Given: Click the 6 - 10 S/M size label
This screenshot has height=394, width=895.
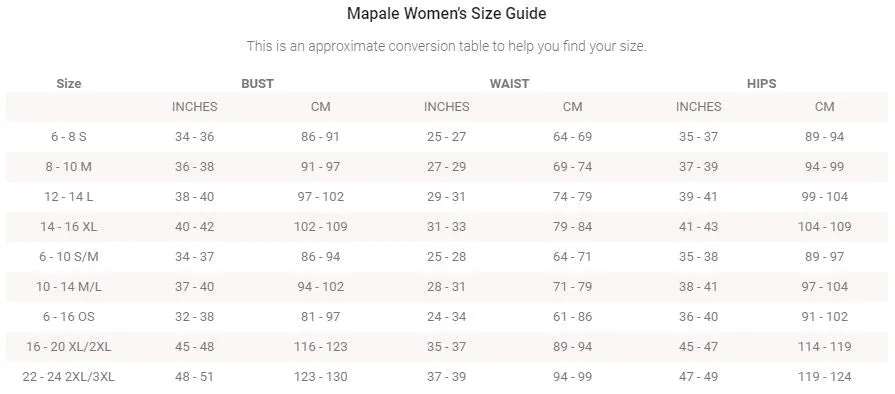Looking at the screenshot, I should [68, 257].
